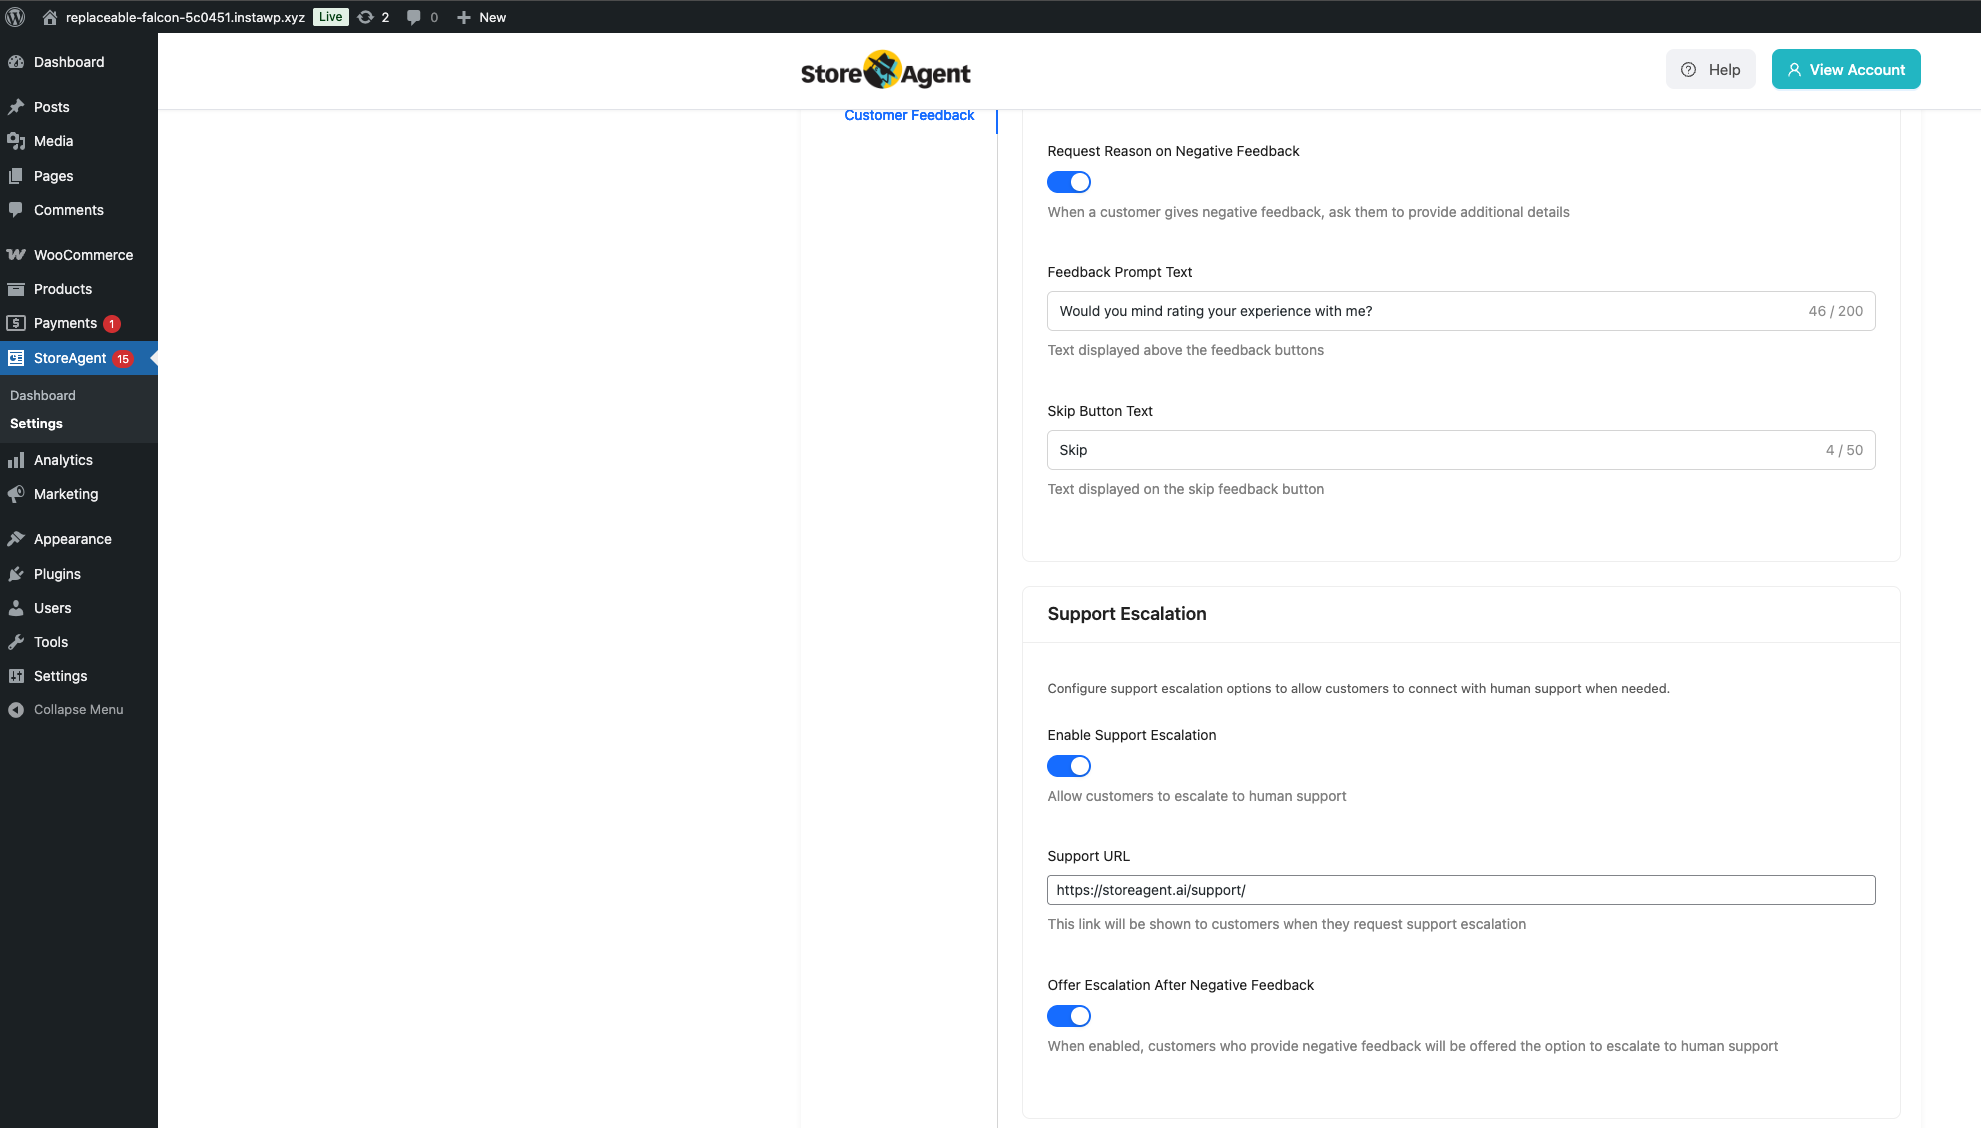Click the Support URL field
The width and height of the screenshot is (1981, 1128).
click(1460, 890)
